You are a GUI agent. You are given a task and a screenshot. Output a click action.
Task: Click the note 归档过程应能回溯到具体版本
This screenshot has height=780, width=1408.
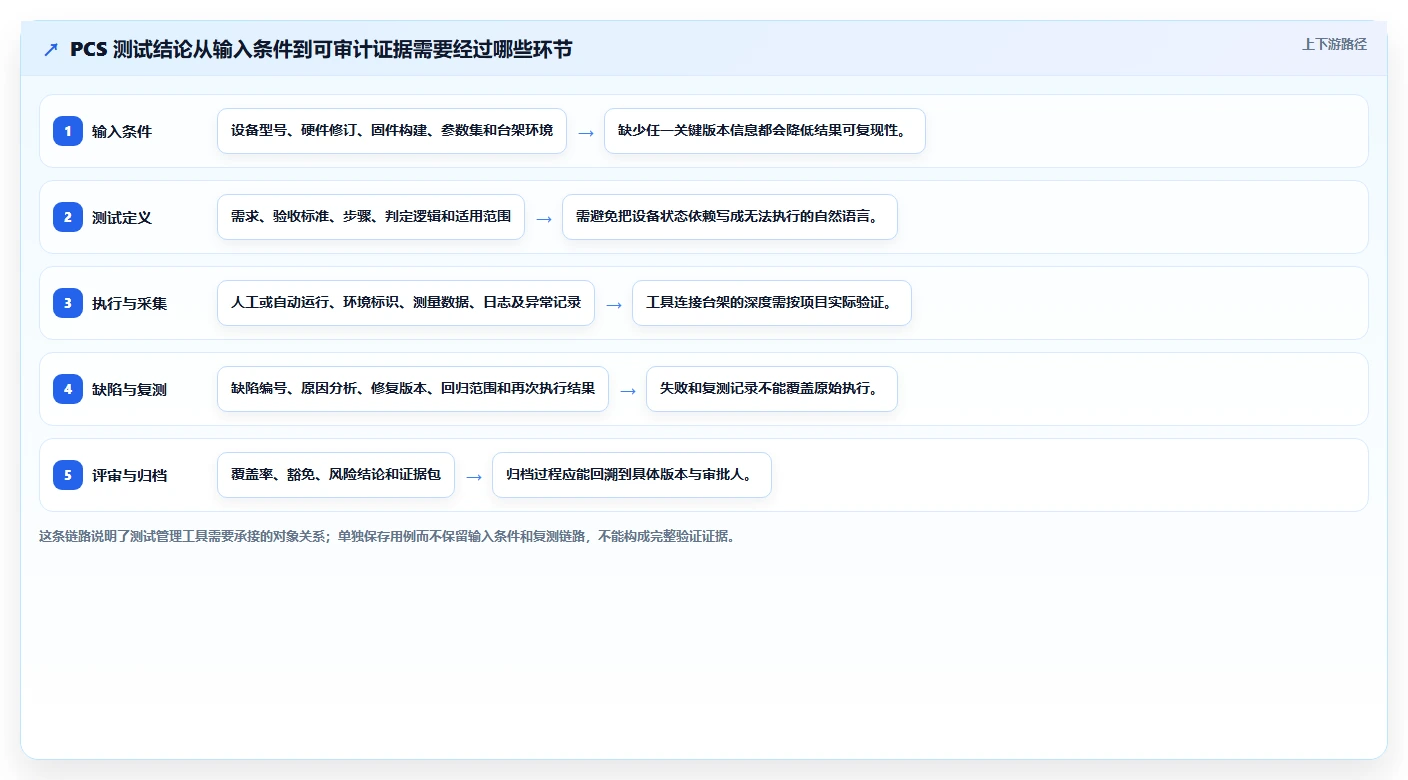point(632,475)
